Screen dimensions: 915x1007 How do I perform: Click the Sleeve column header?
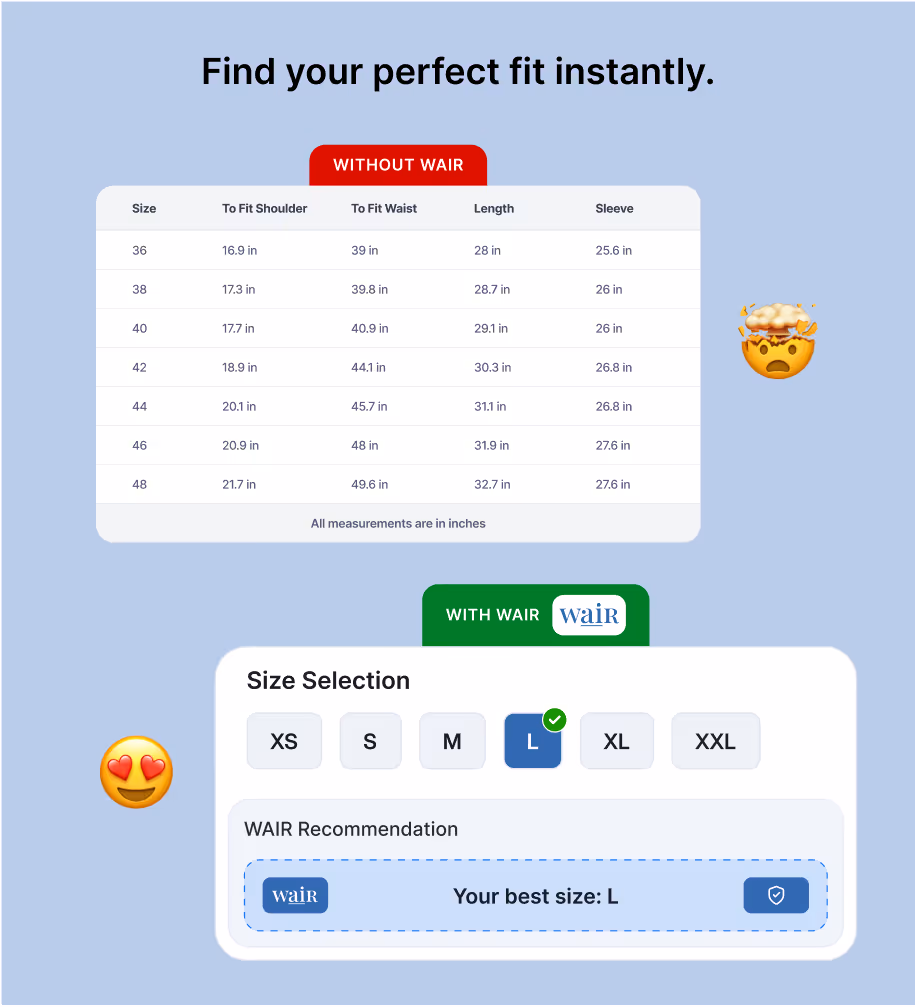point(614,208)
